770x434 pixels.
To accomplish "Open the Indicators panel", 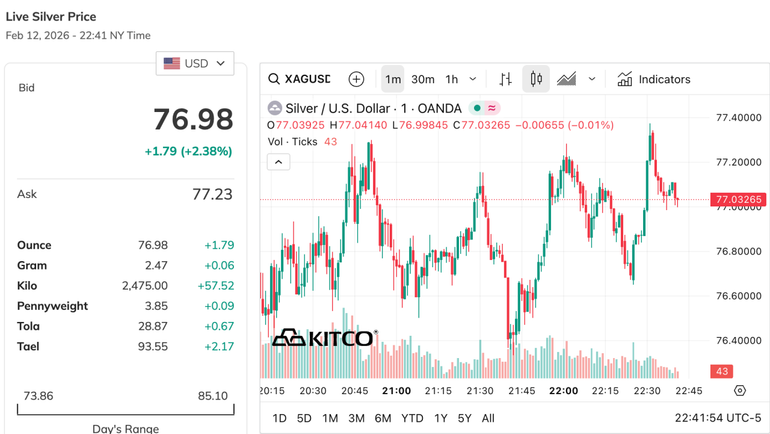I will coord(654,79).
